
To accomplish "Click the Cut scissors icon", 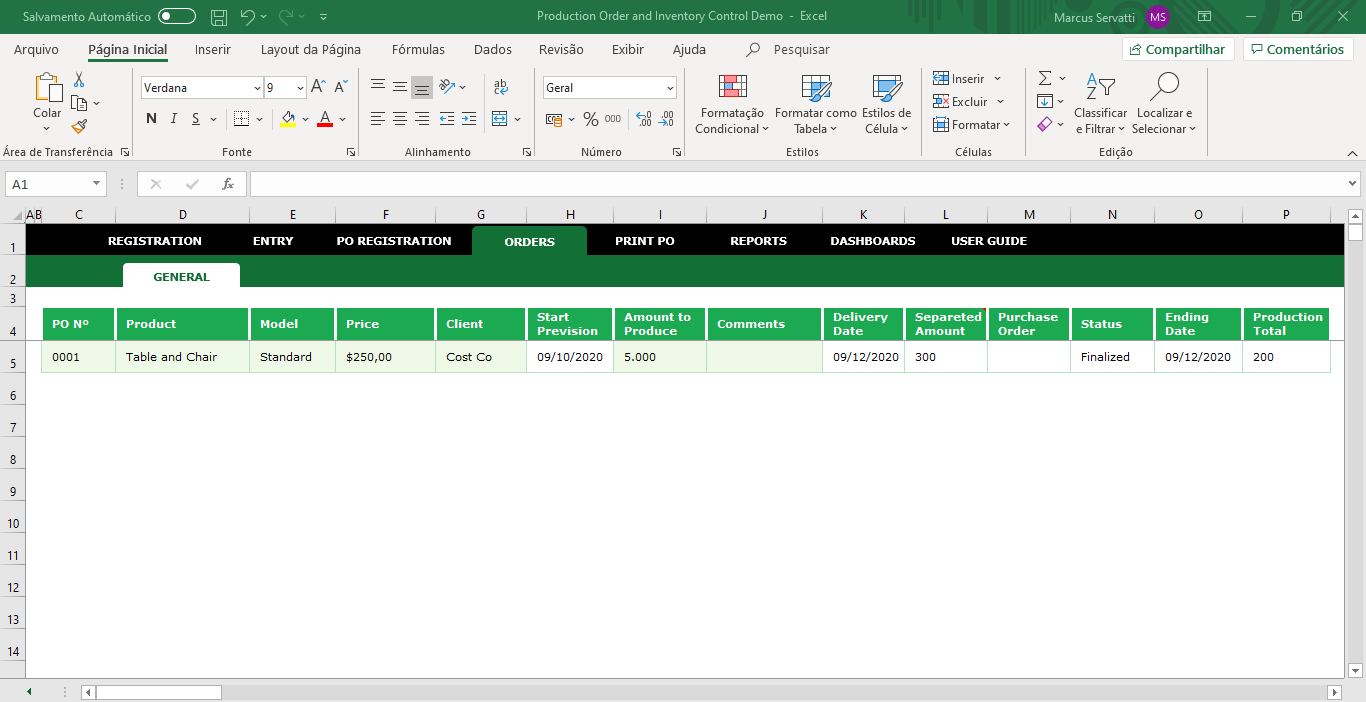I will (79, 80).
